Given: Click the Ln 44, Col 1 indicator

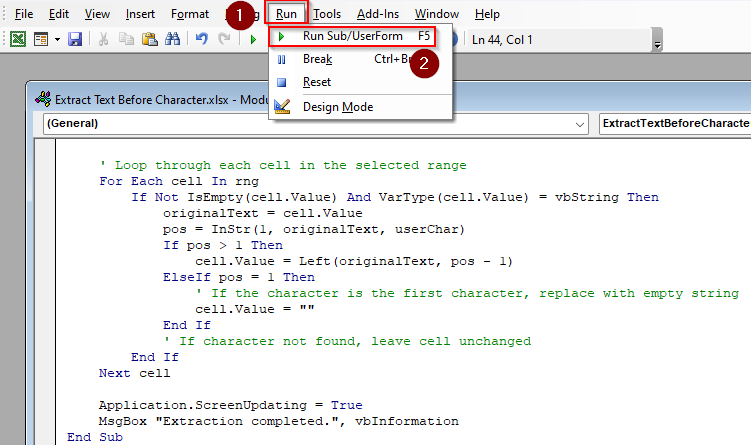Looking at the screenshot, I should click(x=502, y=40).
